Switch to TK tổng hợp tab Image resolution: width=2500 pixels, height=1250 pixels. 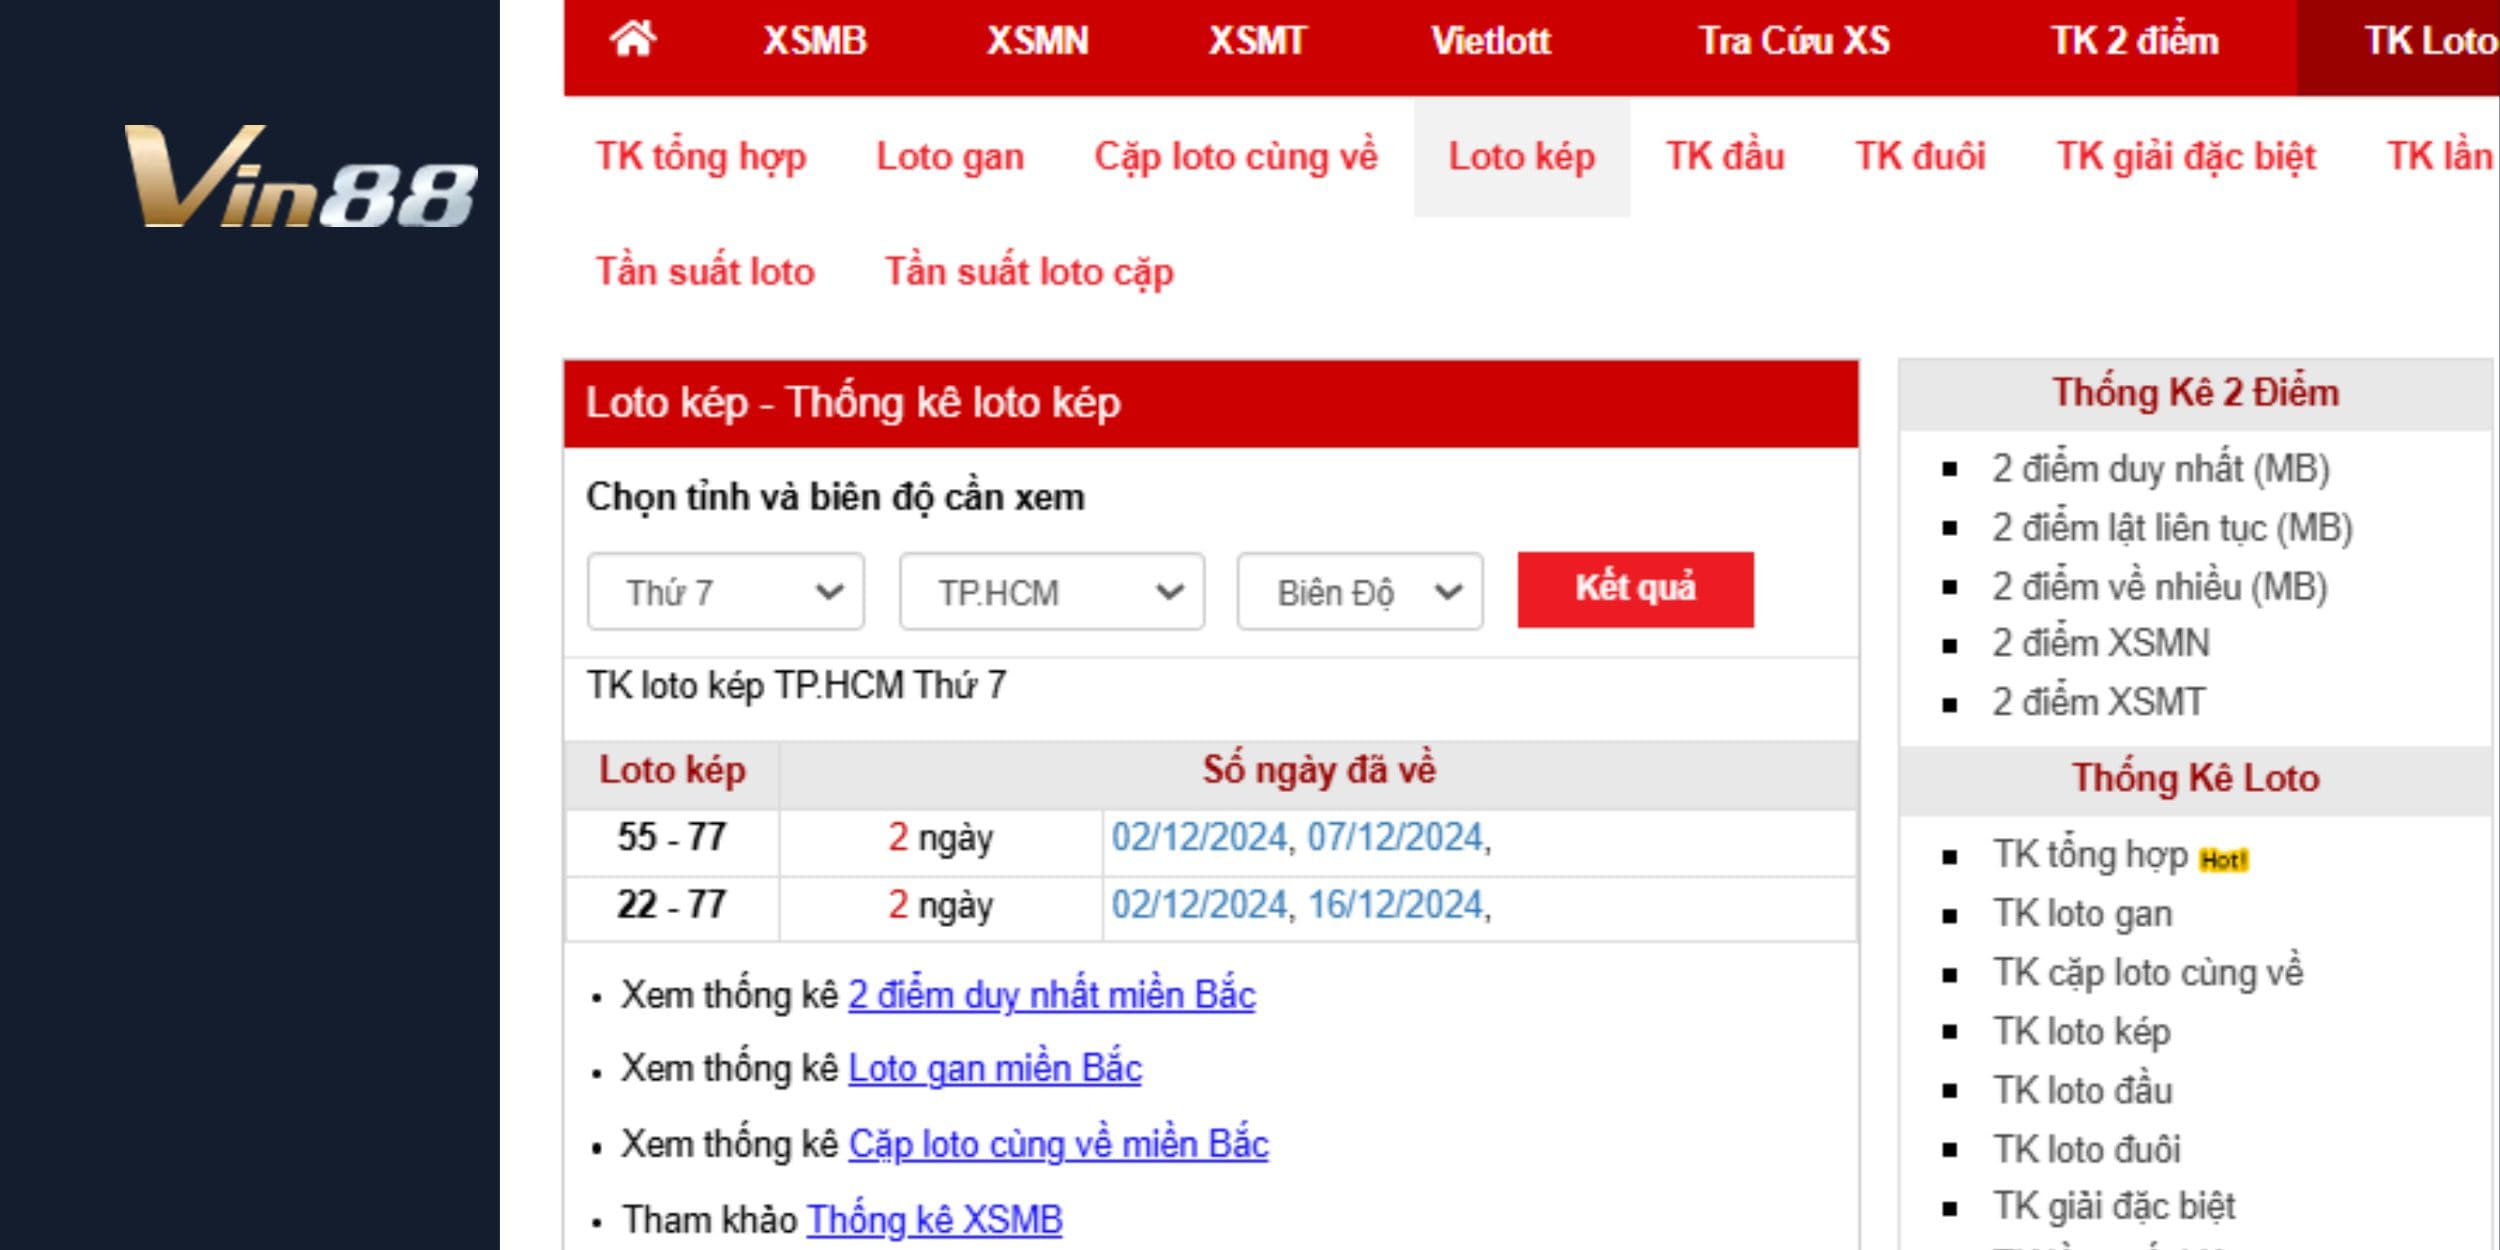701,157
